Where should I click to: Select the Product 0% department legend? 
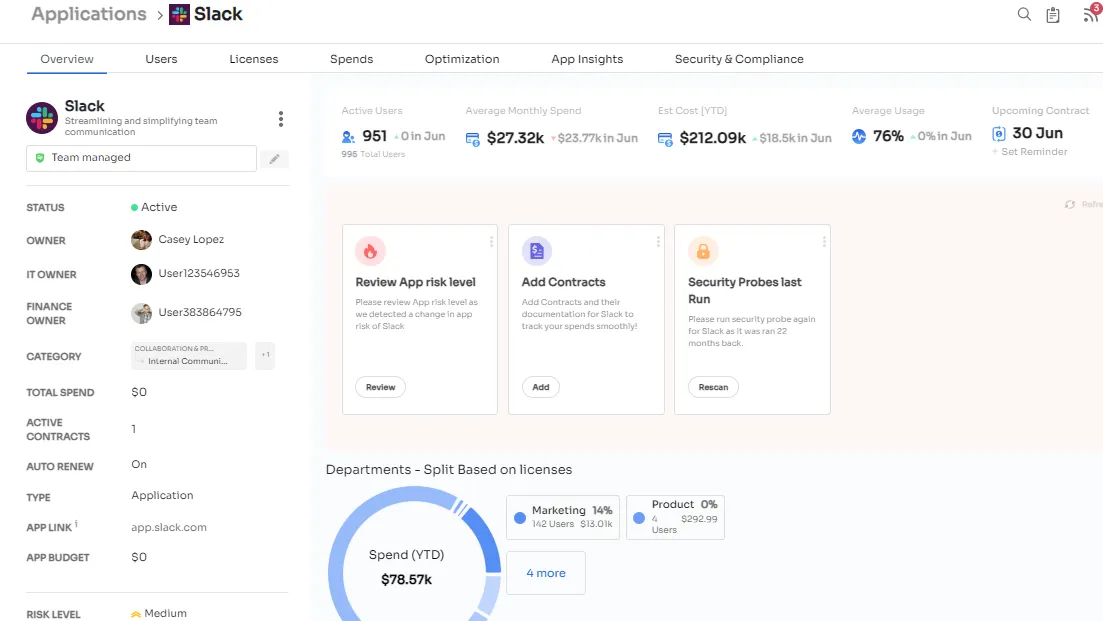[675, 518]
